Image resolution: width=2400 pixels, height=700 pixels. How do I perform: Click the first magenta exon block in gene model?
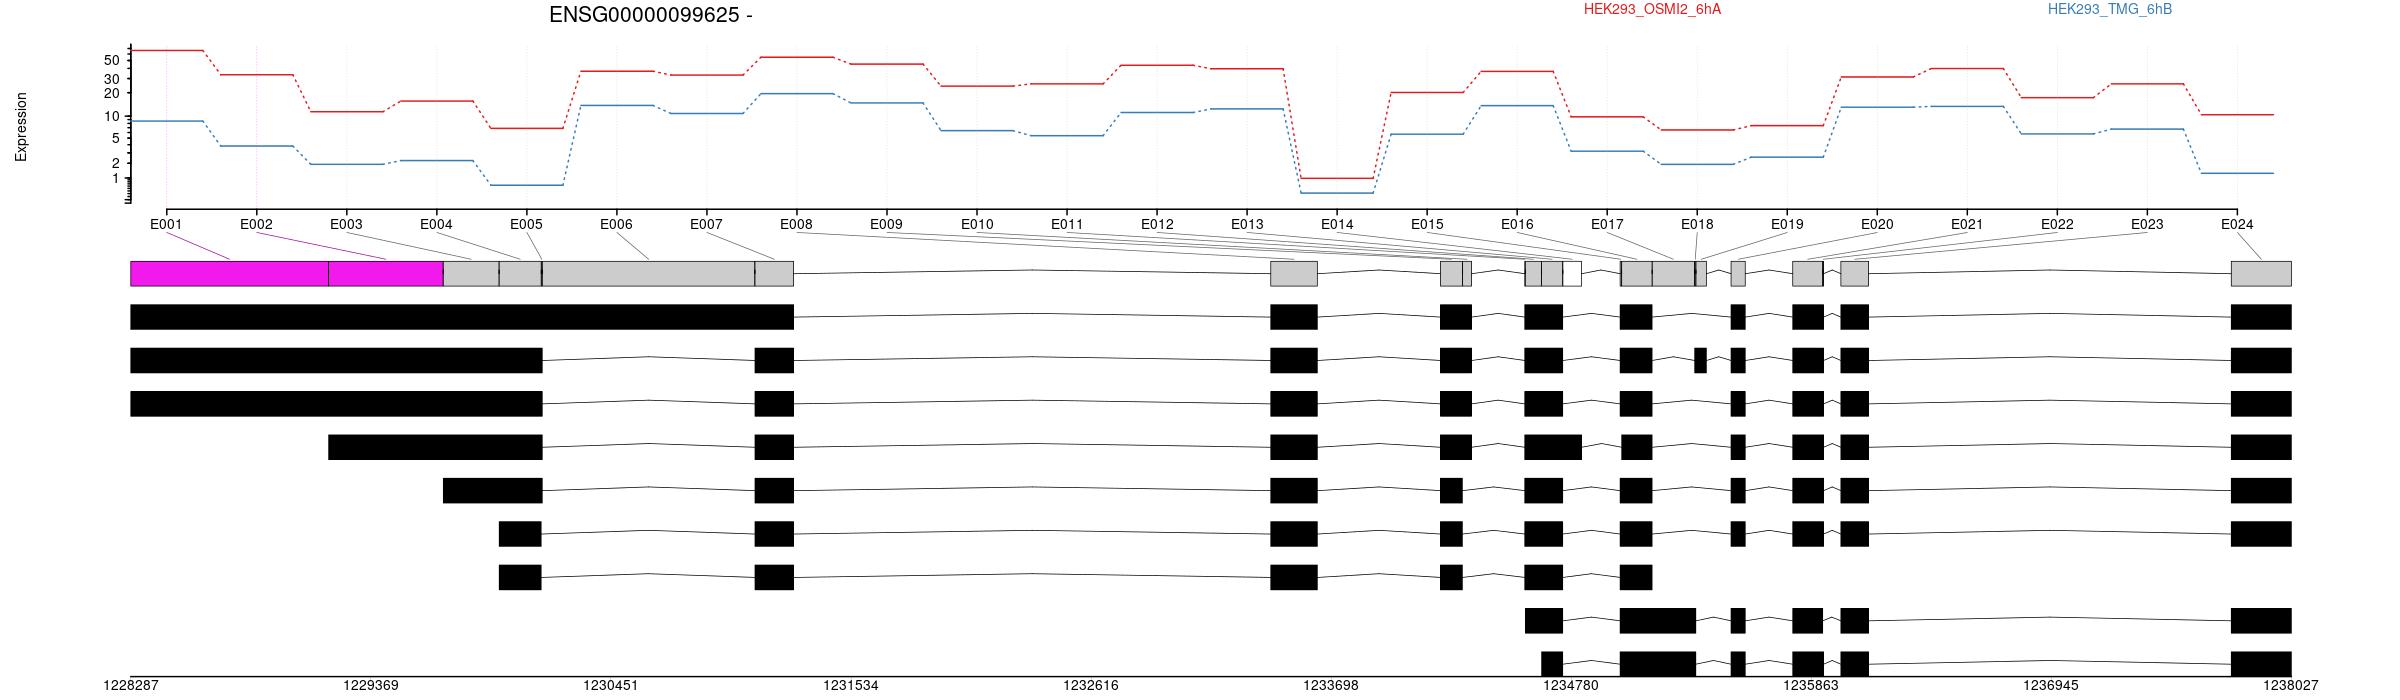(x=229, y=273)
